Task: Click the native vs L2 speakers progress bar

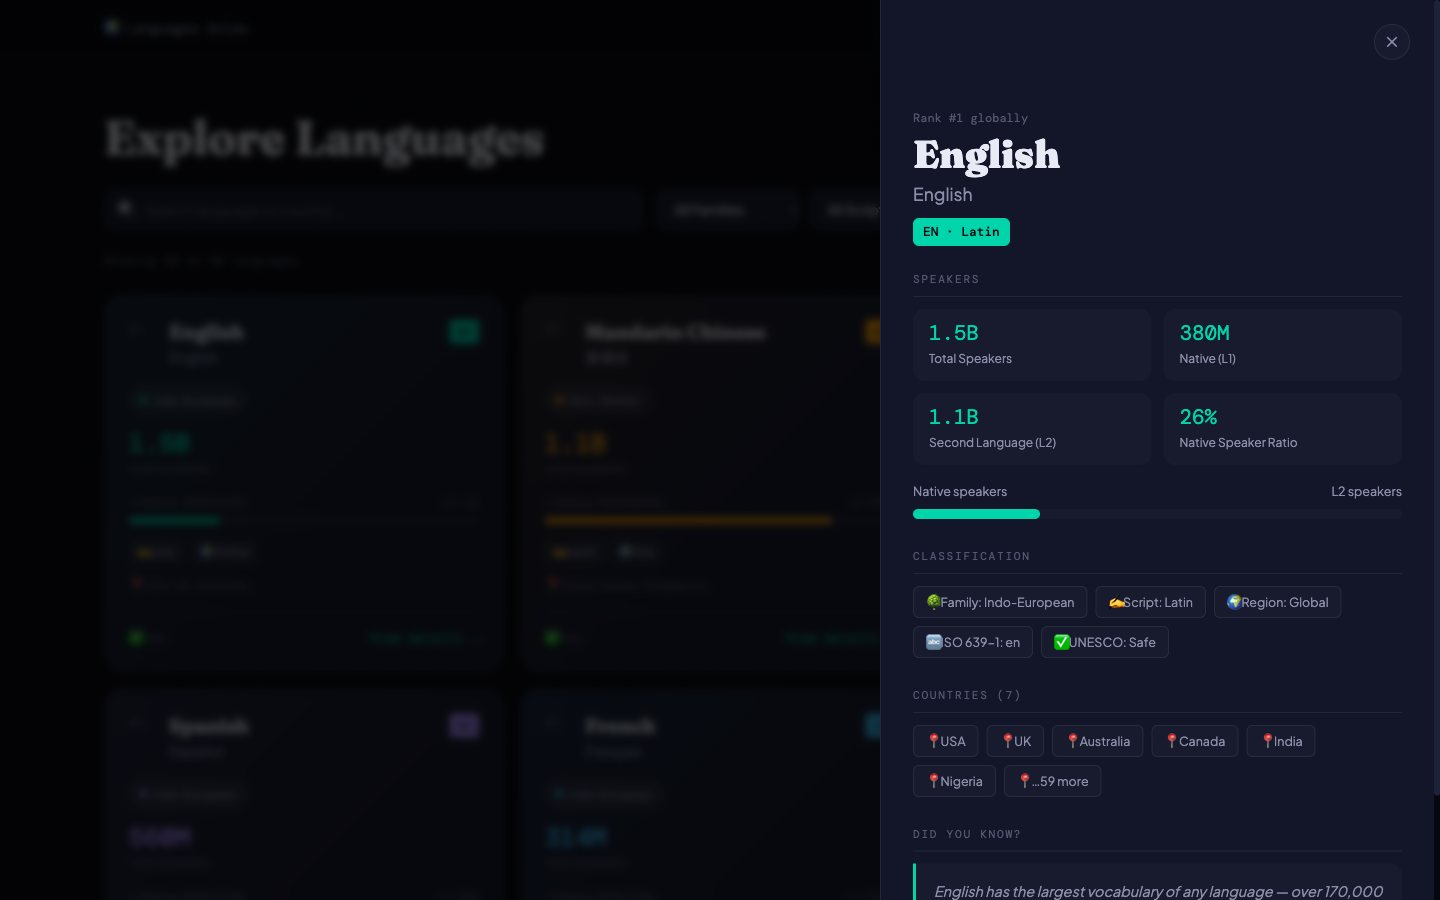Action: click(1157, 514)
